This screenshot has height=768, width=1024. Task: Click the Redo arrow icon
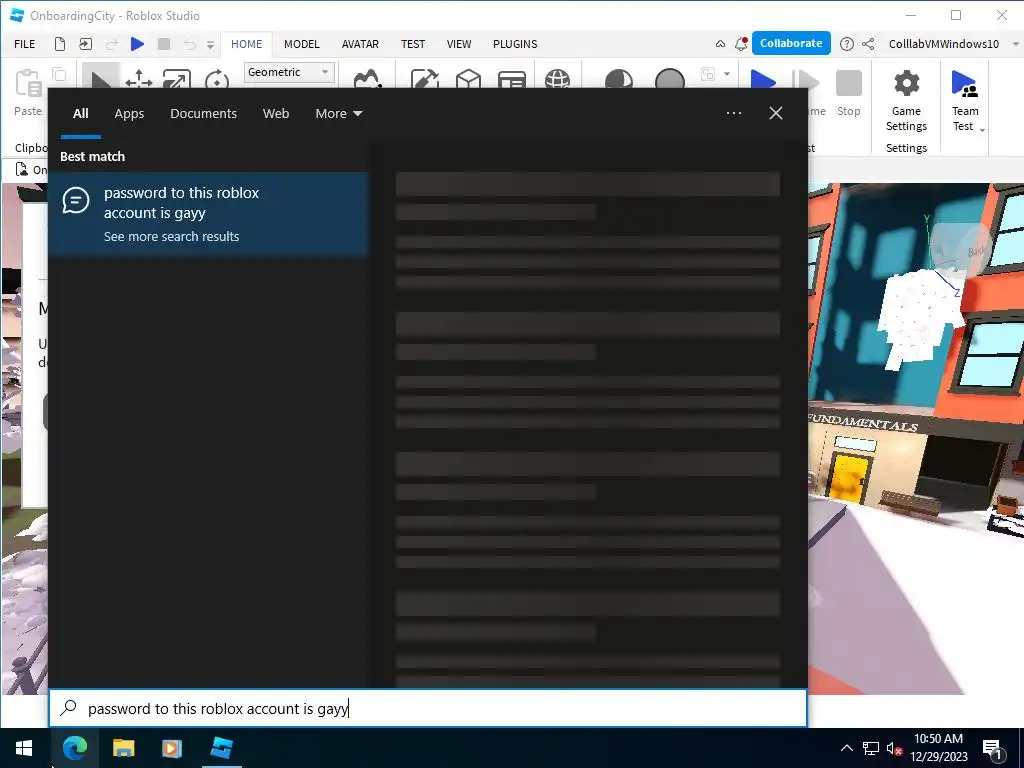[112, 44]
